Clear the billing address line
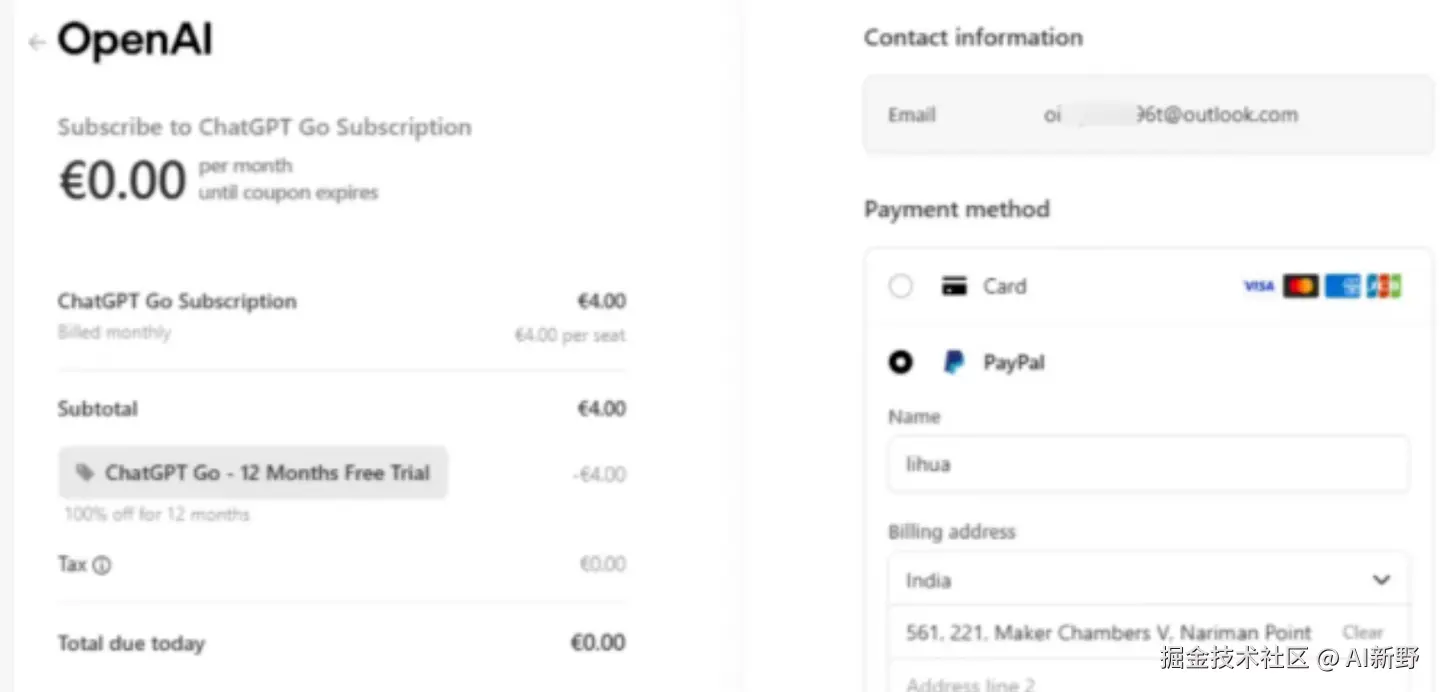The height and width of the screenshot is (692, 1440). 1362,633
